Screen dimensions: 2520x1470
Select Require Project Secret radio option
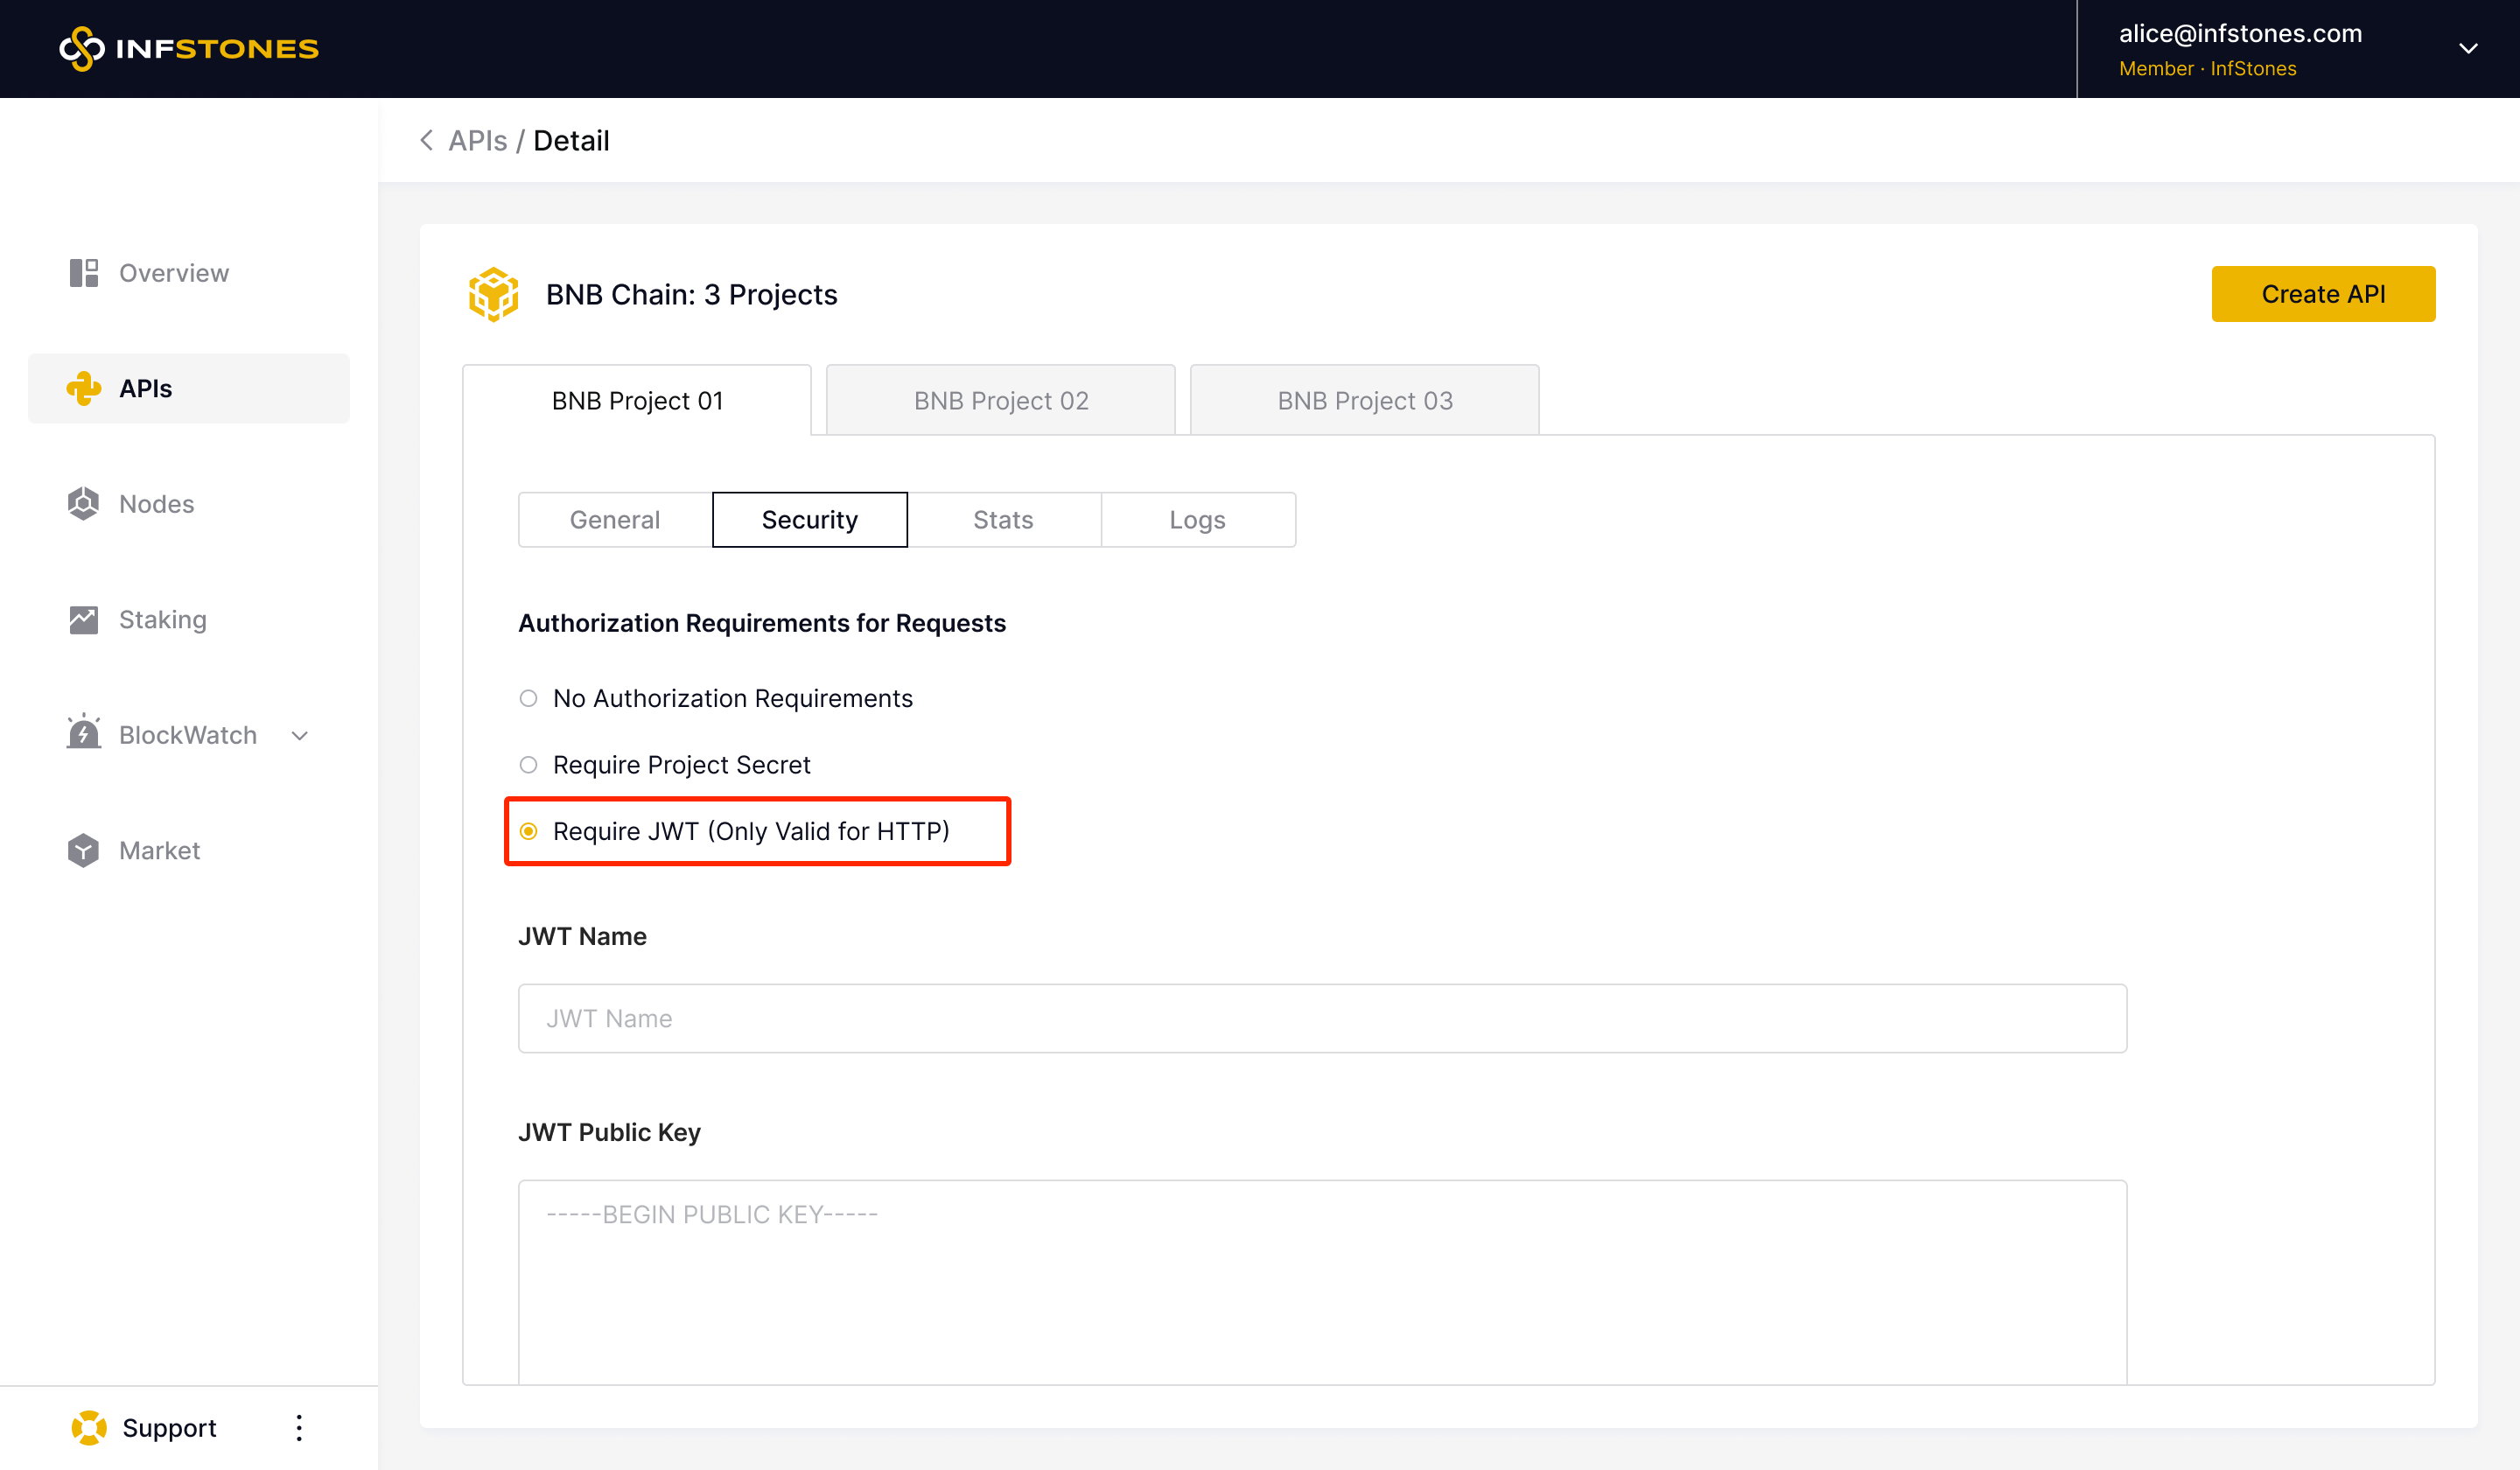tap(529, 765)
